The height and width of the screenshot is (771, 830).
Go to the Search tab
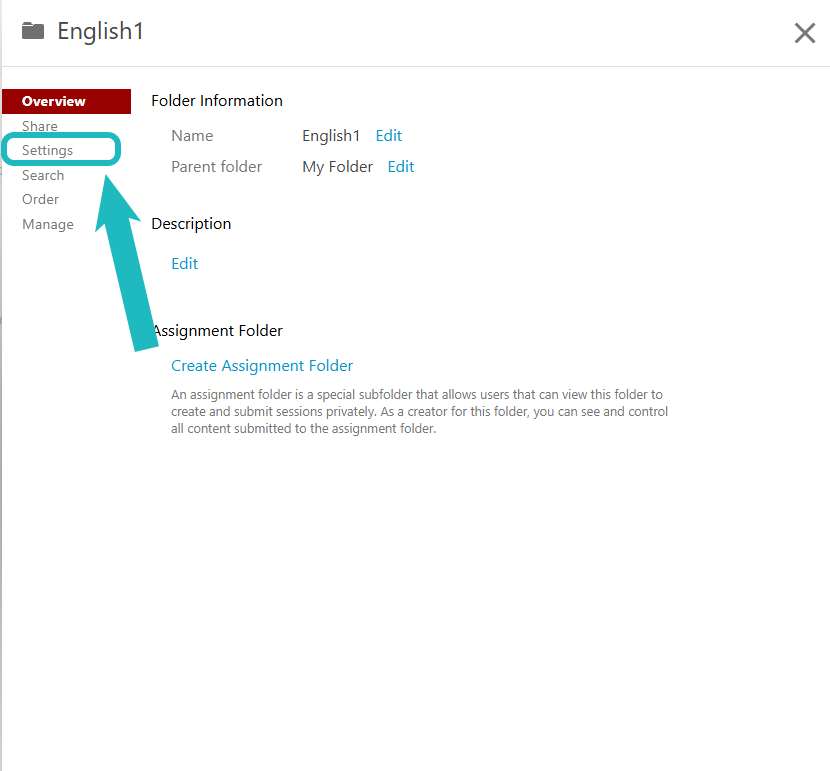pos(43,175)
